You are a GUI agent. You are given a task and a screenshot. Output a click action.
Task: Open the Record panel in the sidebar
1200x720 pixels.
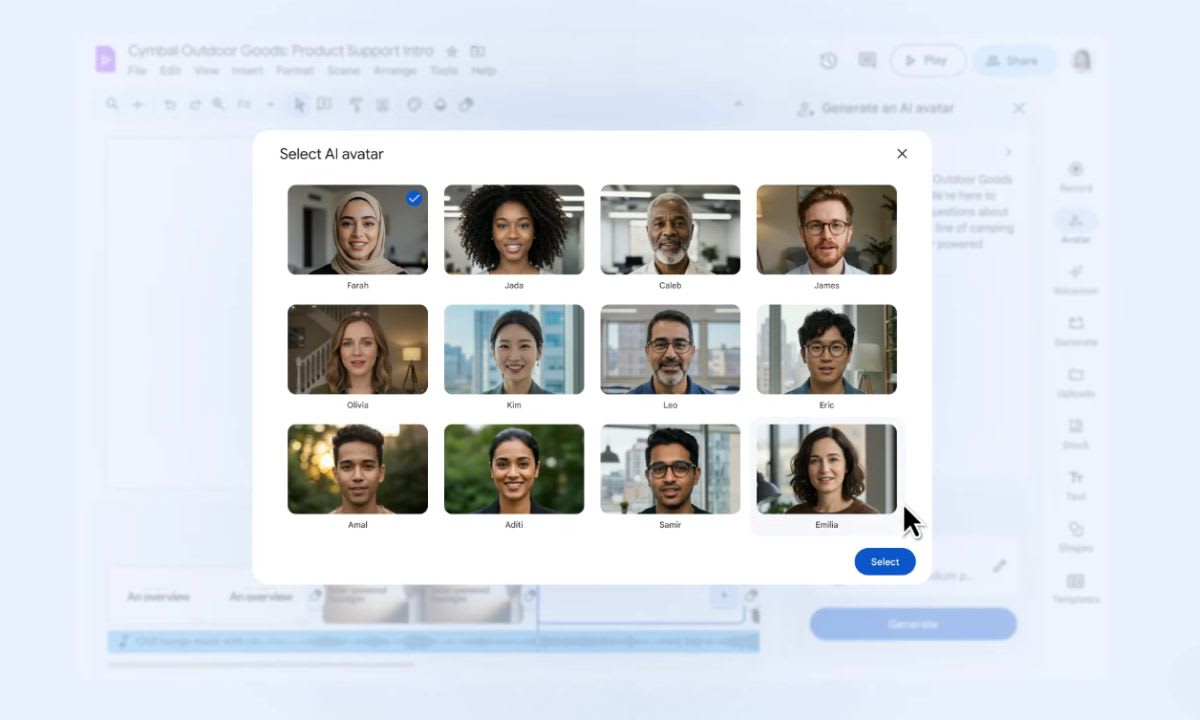(1076, 170)
